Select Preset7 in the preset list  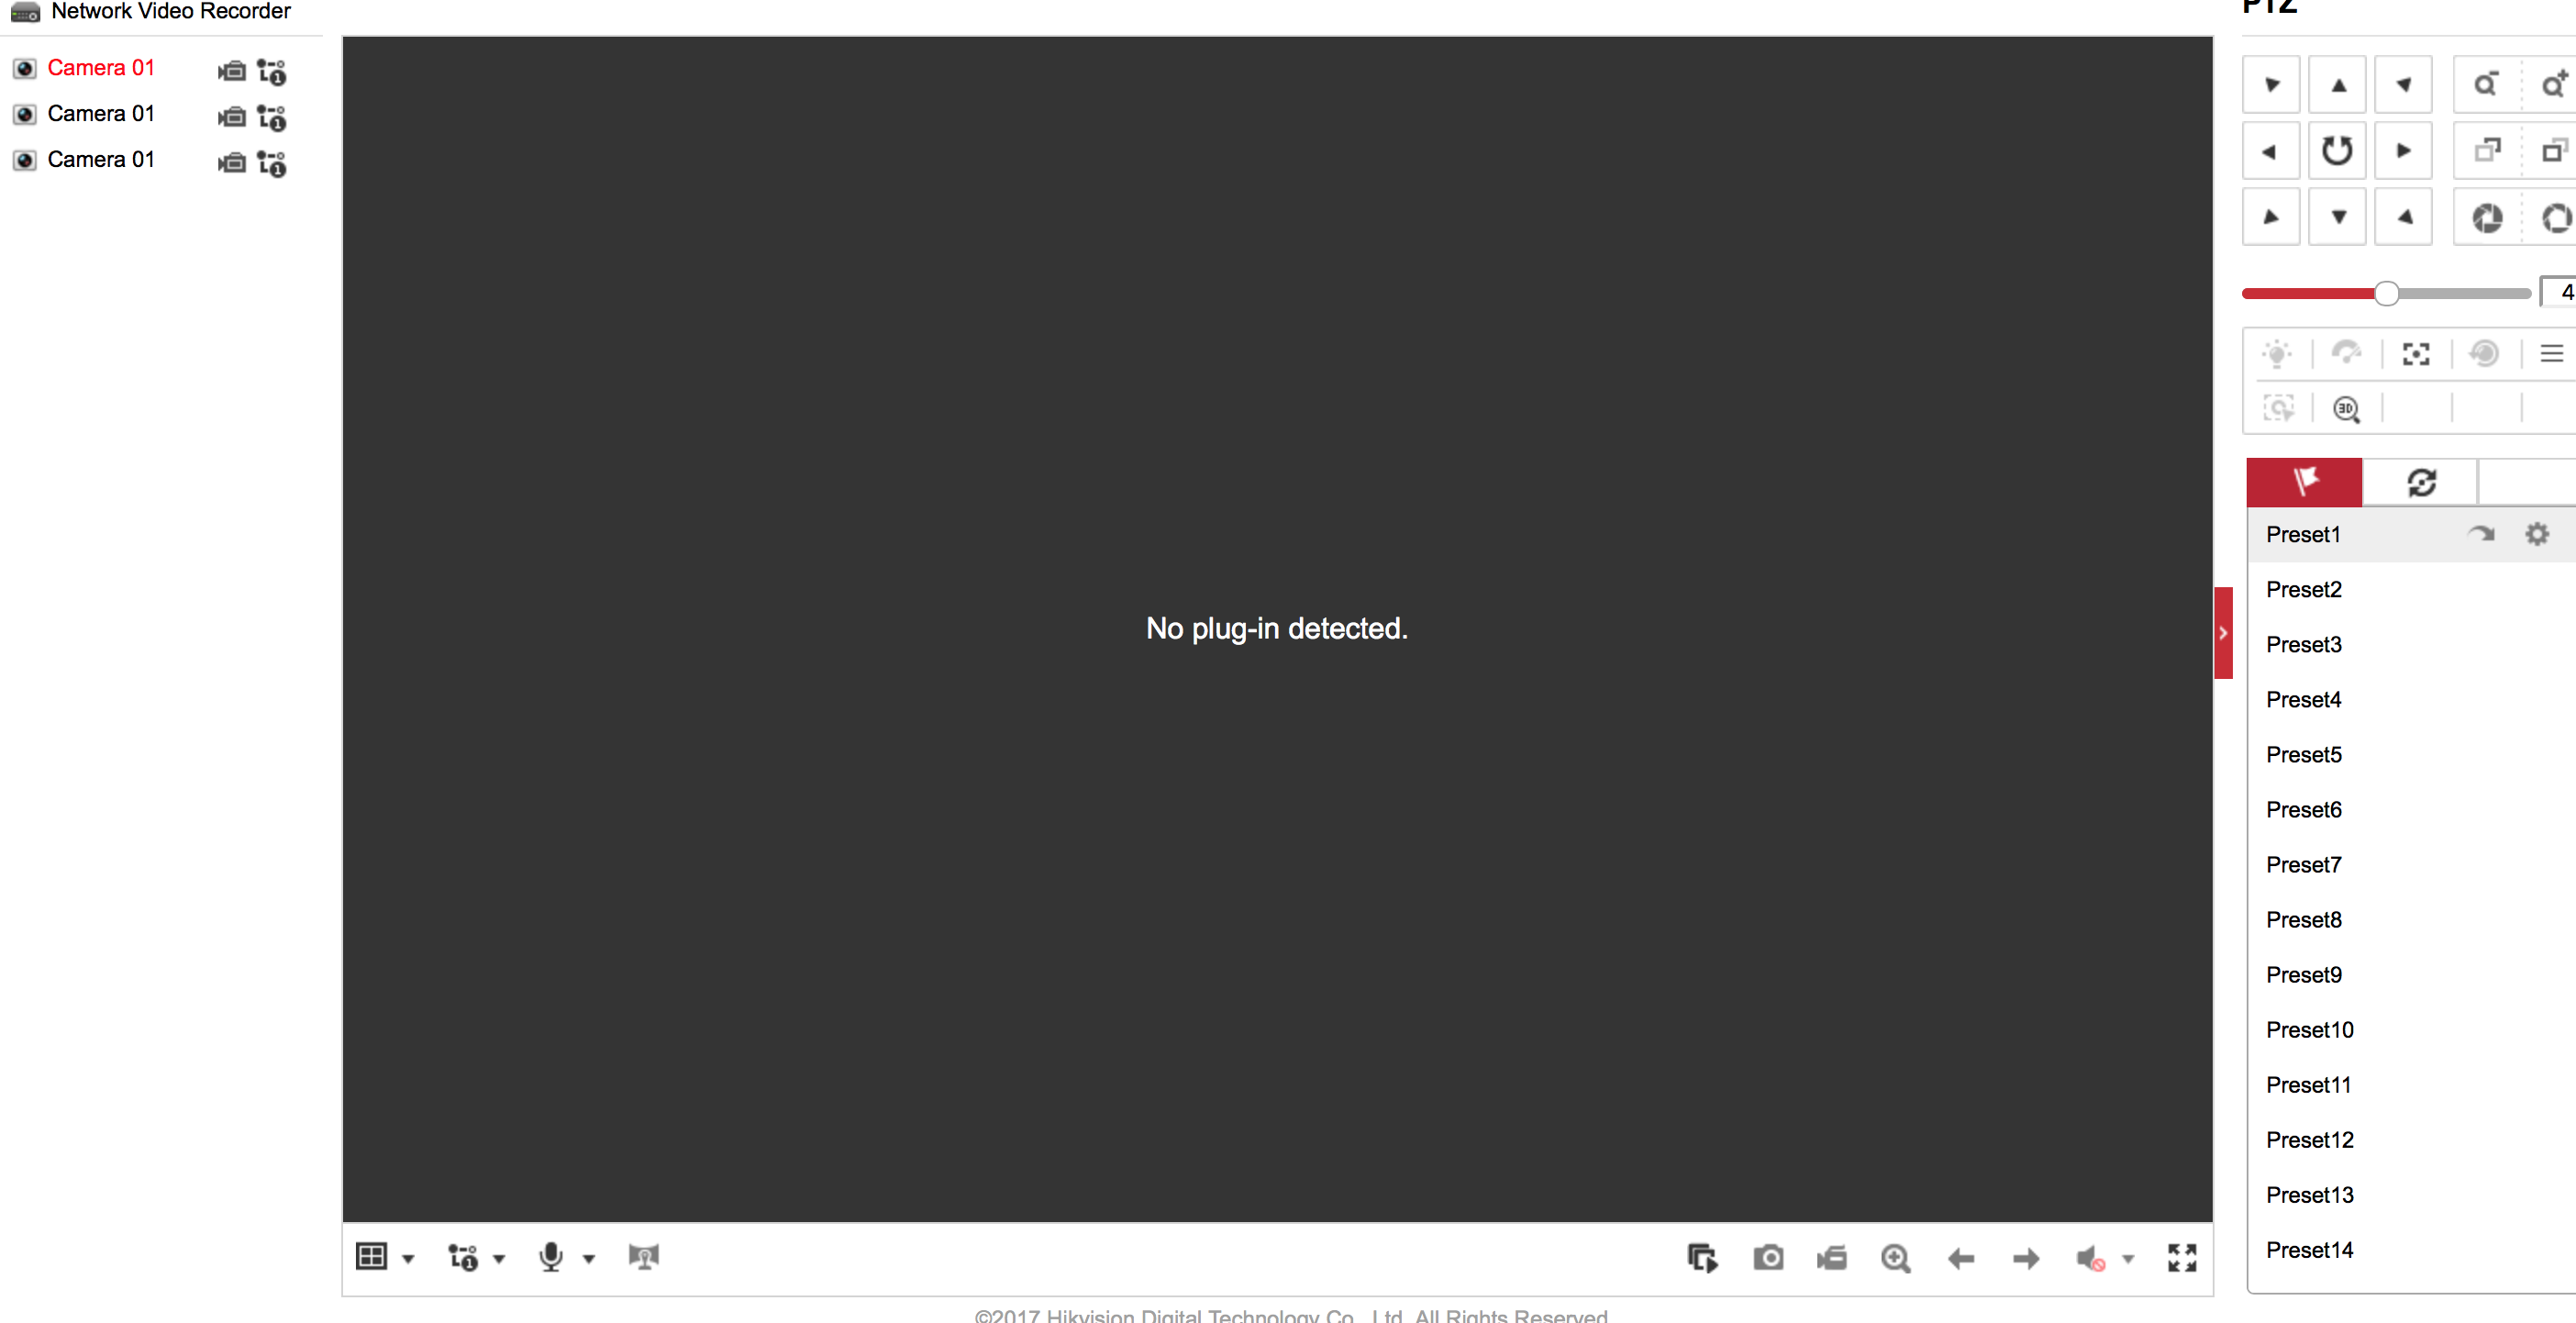click(x=2303, y=864)
